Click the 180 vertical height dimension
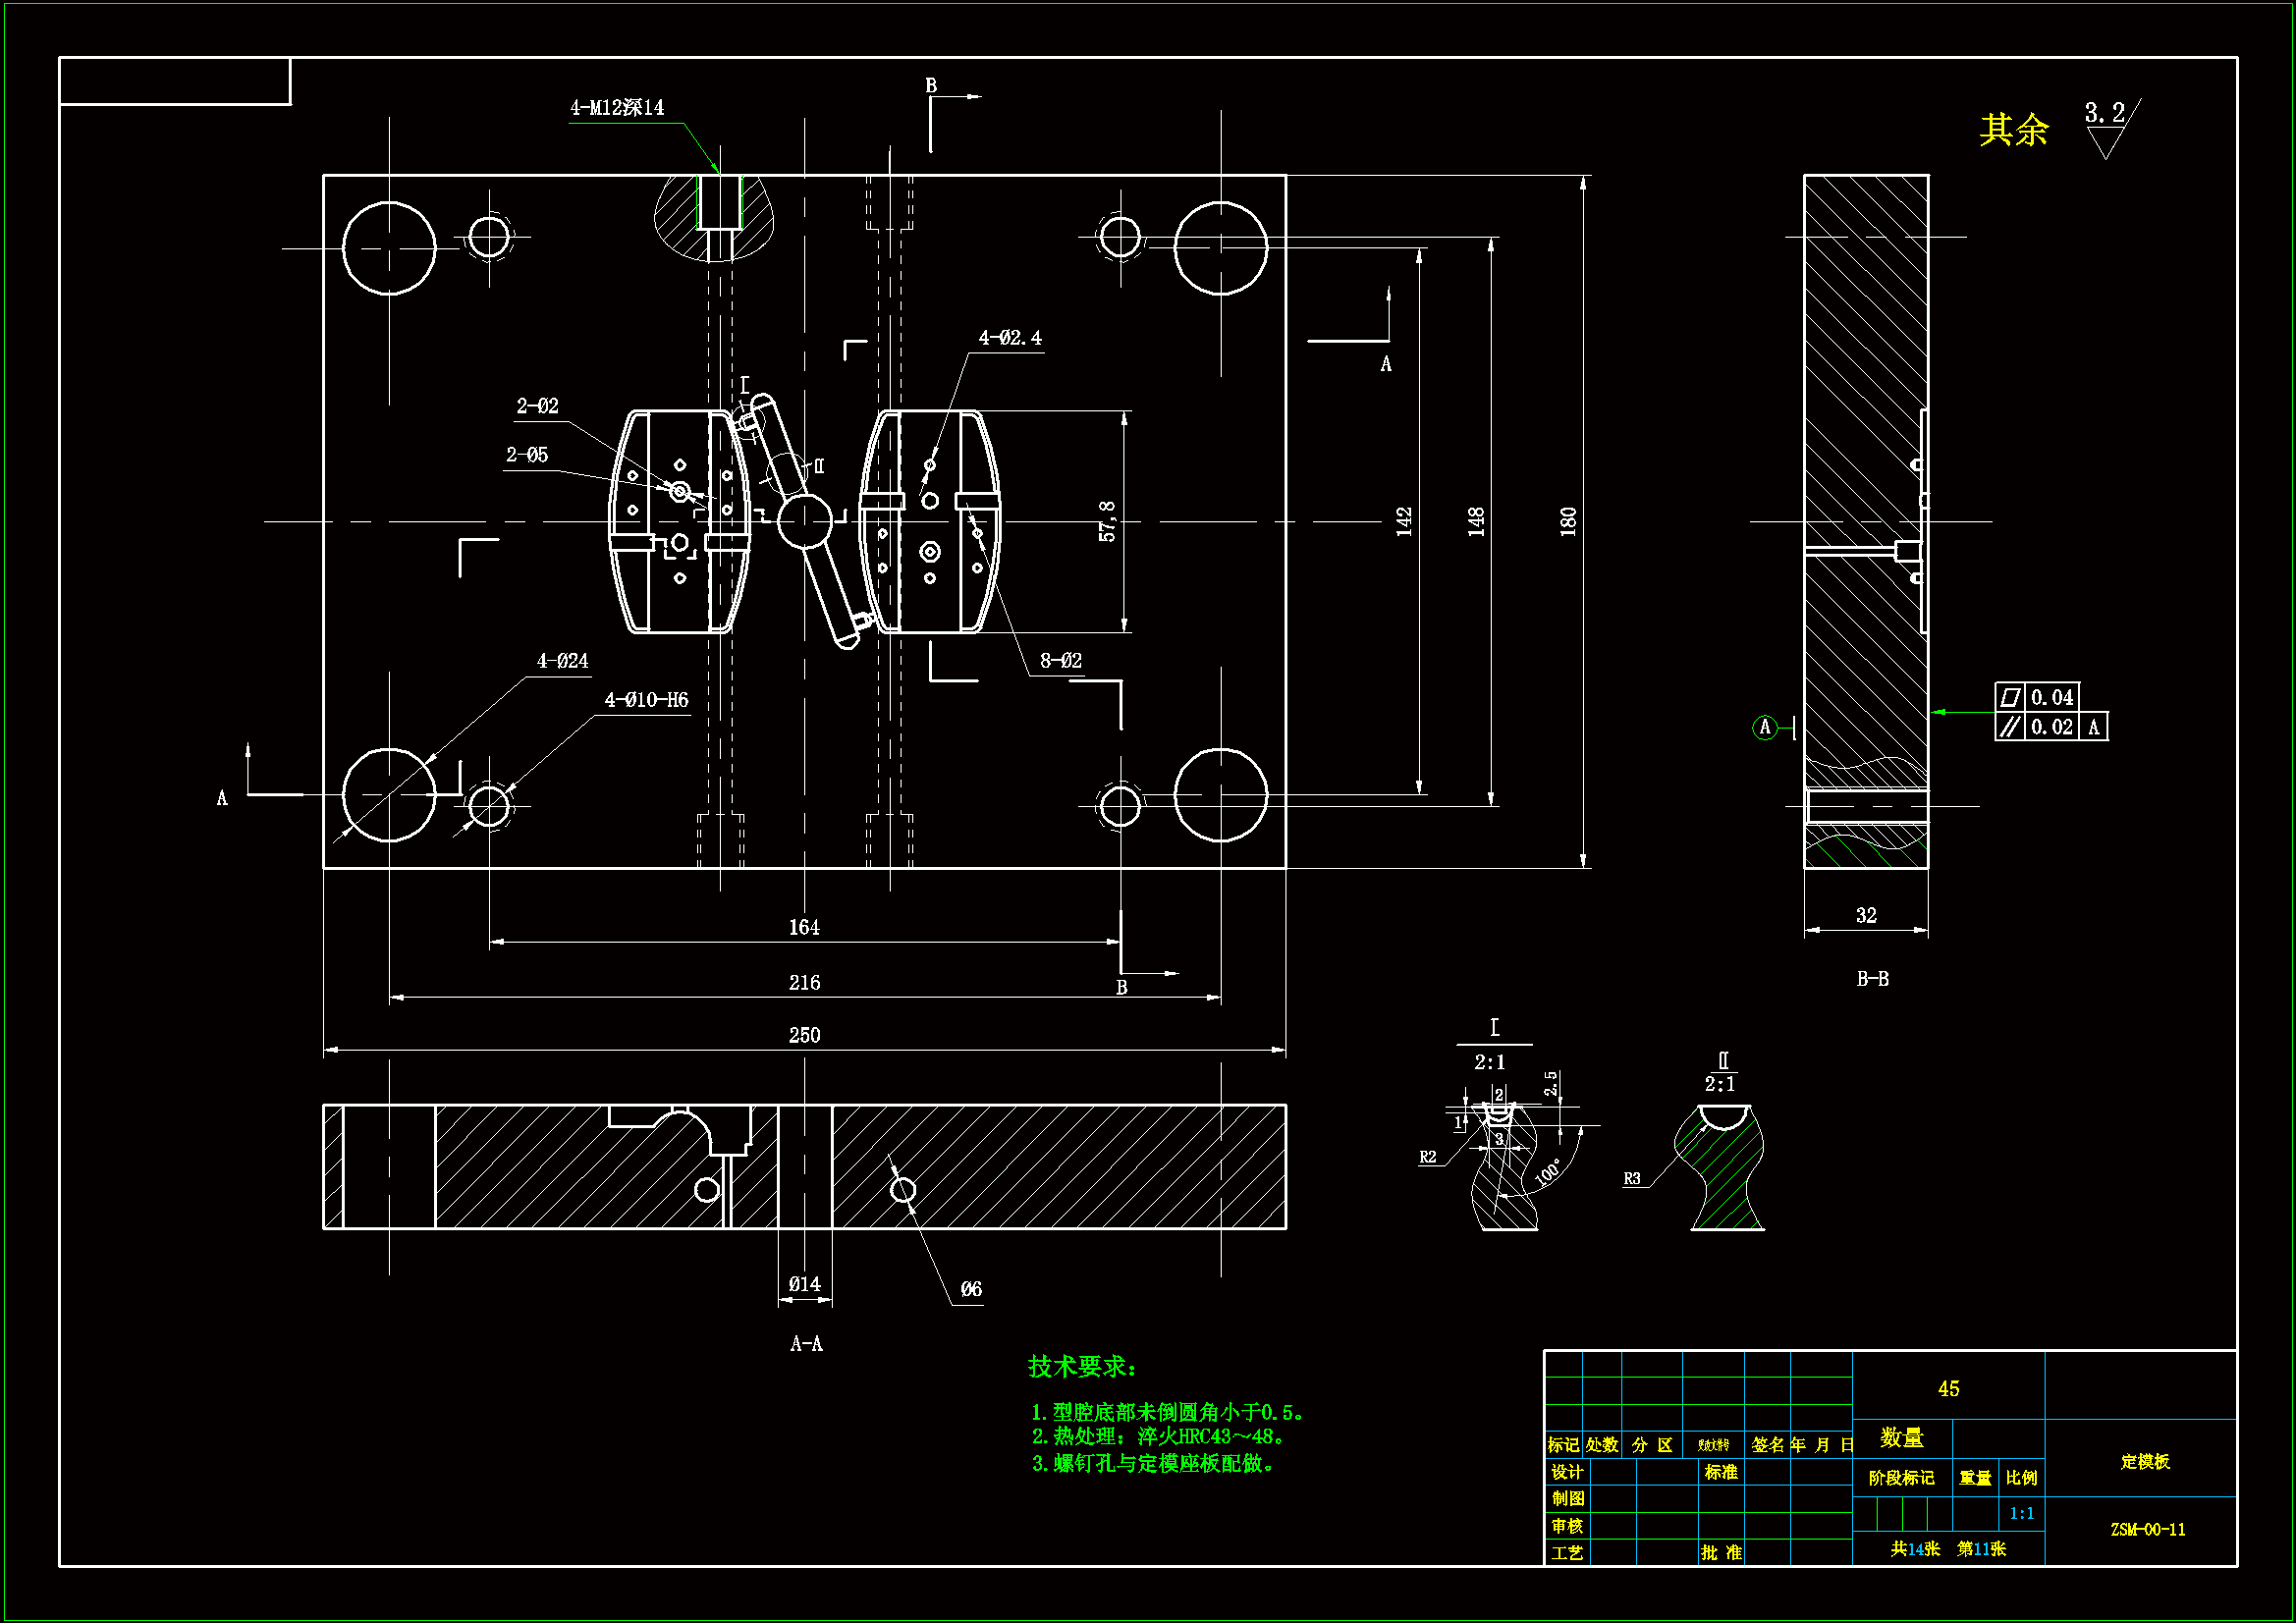Viewport: 2296px width, 1623px height. [x=1568, y=521]
